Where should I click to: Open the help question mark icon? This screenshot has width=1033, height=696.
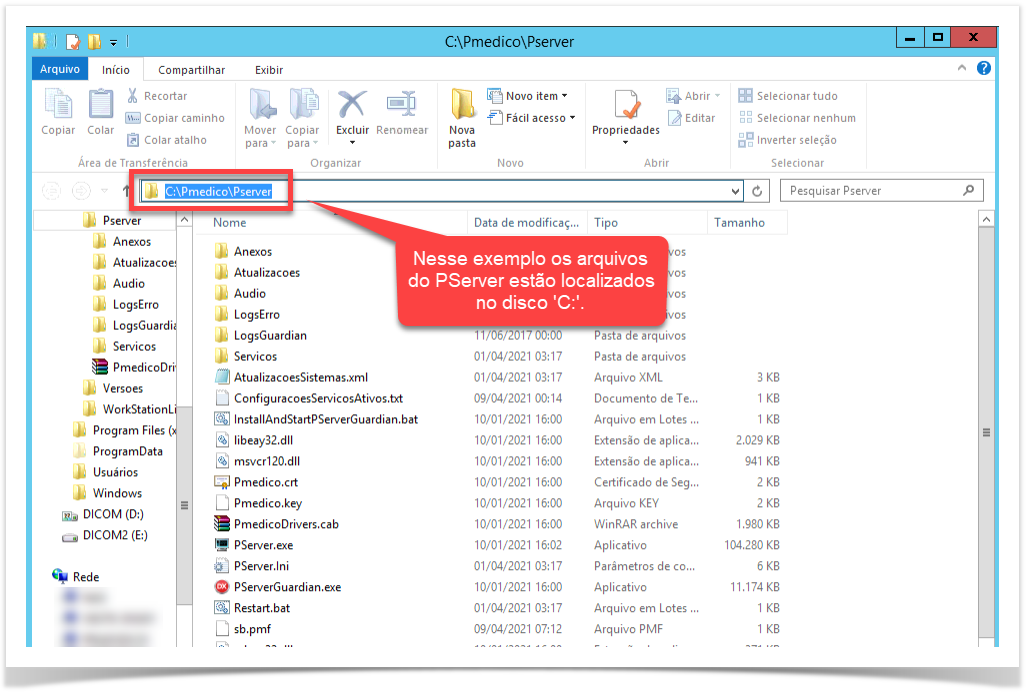984,69
